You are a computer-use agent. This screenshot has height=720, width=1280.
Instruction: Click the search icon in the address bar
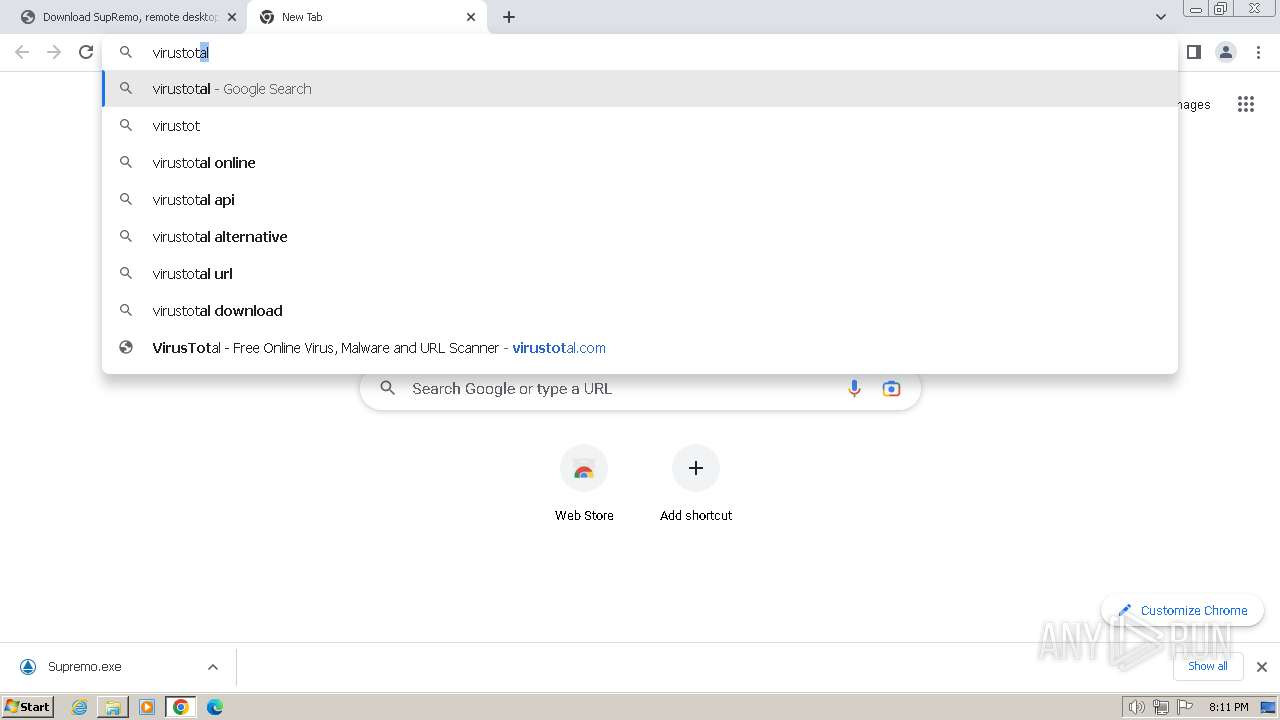tap(126, 52)
